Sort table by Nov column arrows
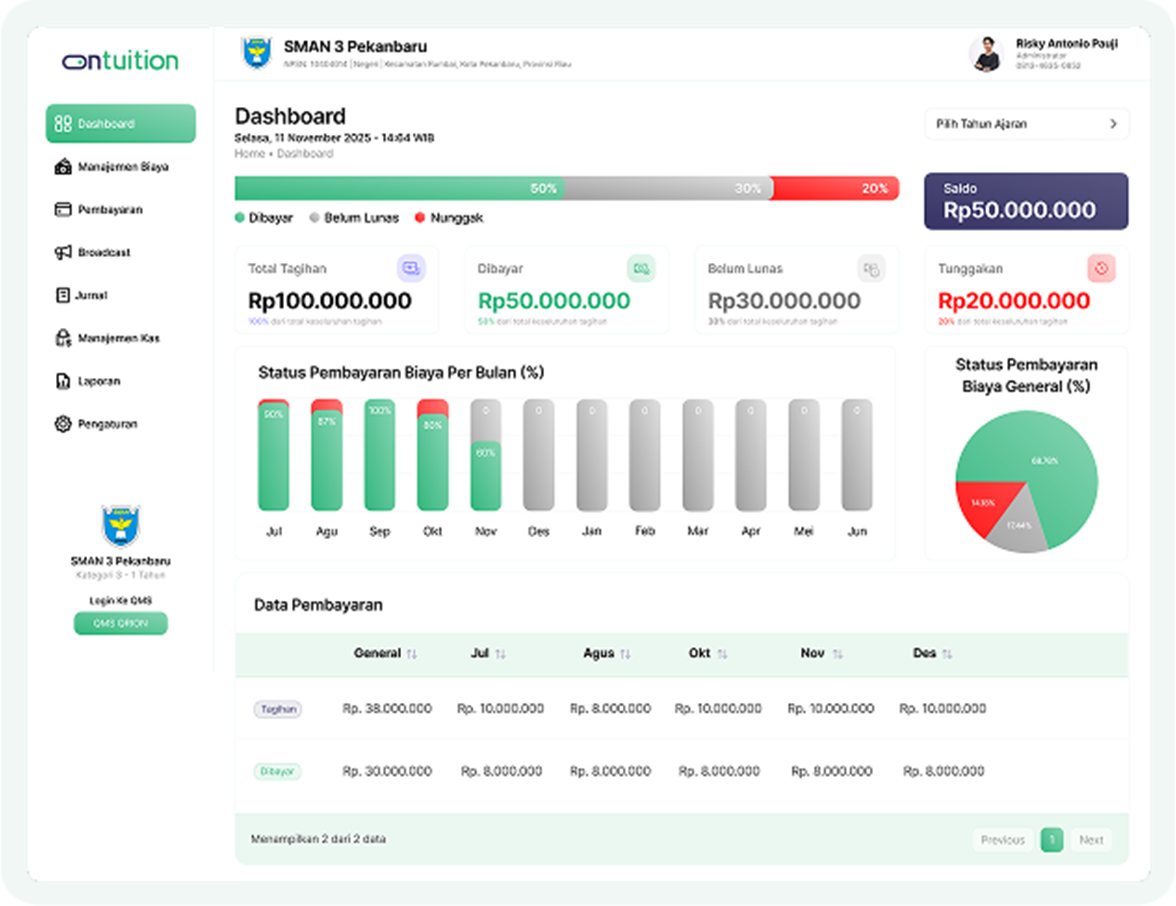1176x906 pixels. [x=837, y=654]
